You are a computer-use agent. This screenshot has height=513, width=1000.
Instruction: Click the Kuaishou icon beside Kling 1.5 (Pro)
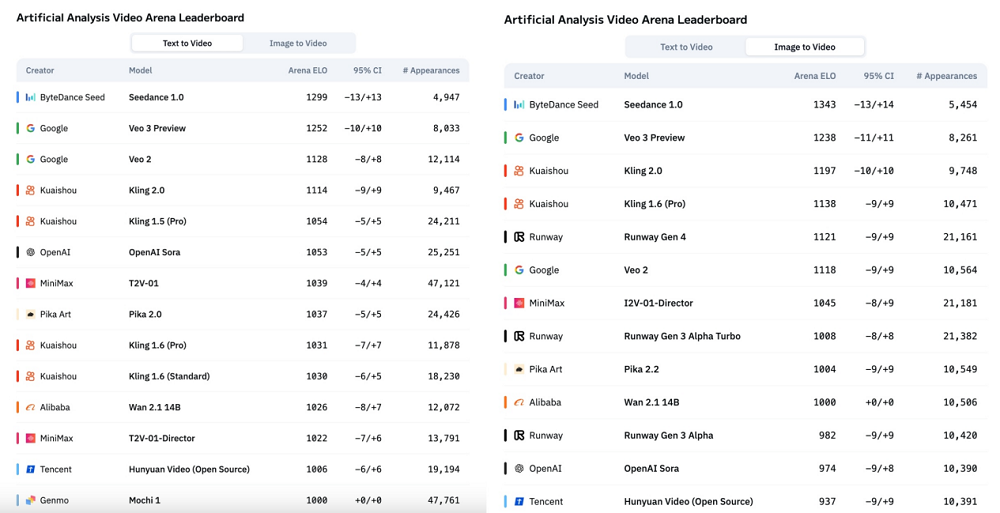[x=31, y=221]
